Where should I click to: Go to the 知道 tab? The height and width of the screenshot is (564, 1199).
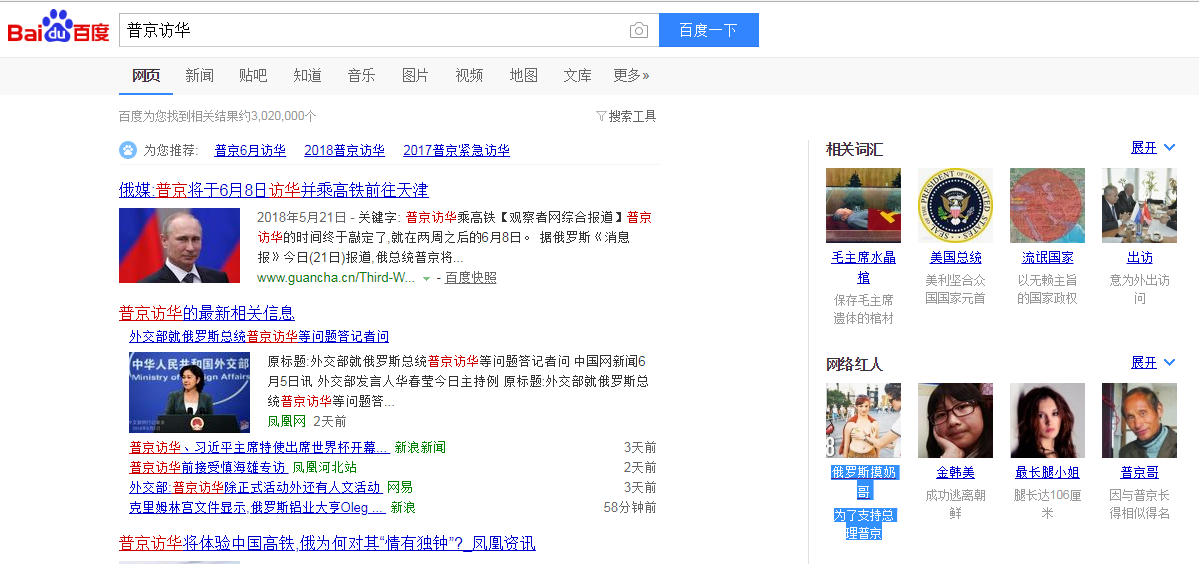pyautogui.click(x=307, y=76)
